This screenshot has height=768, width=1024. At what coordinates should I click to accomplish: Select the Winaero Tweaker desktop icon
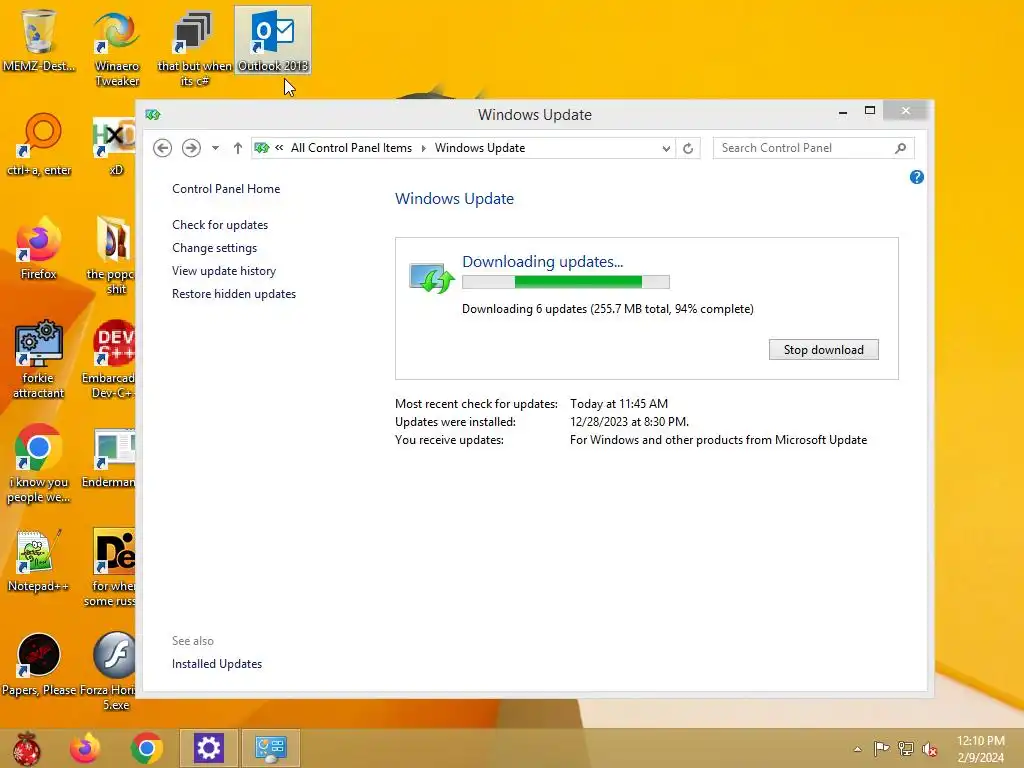click(116, 48)
